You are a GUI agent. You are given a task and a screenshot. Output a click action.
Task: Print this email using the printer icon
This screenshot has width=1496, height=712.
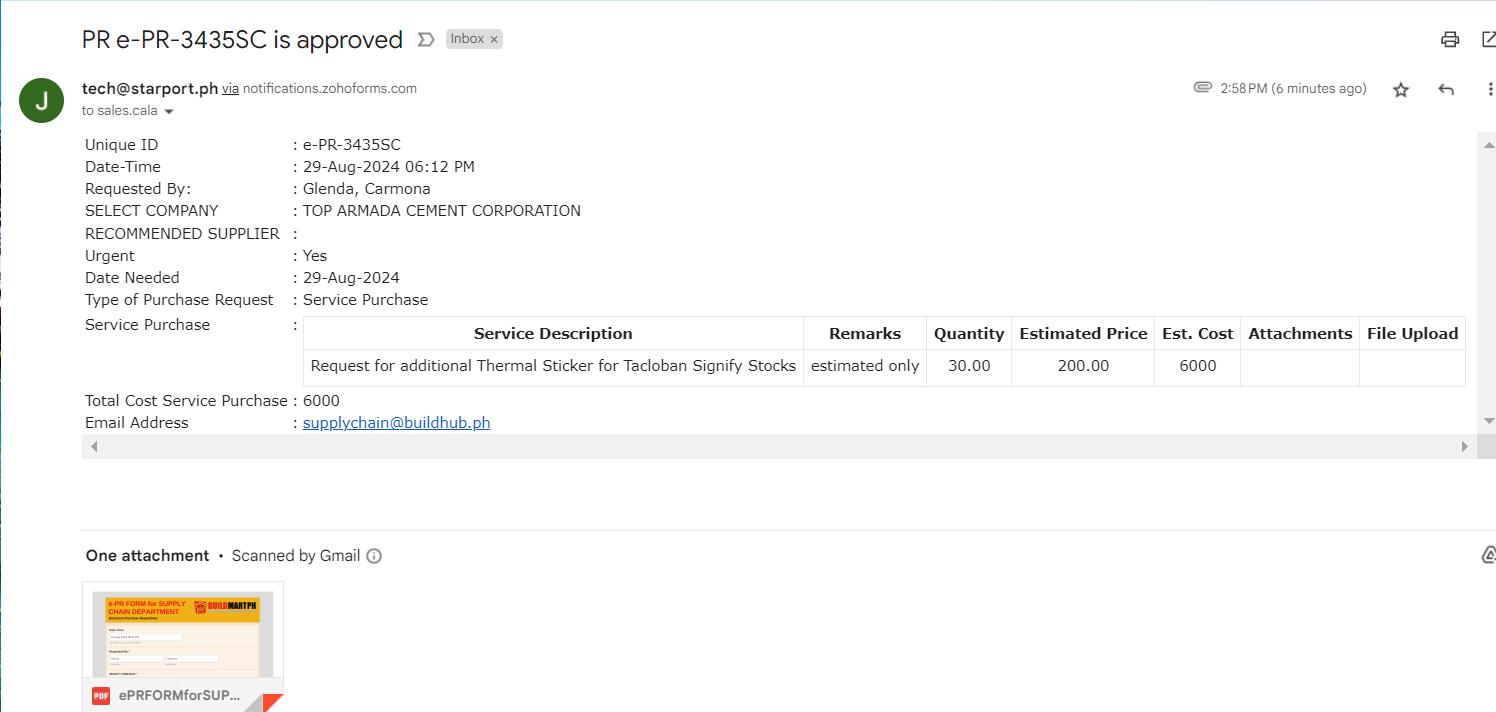pyautogui.click(x=1449, y=40)
